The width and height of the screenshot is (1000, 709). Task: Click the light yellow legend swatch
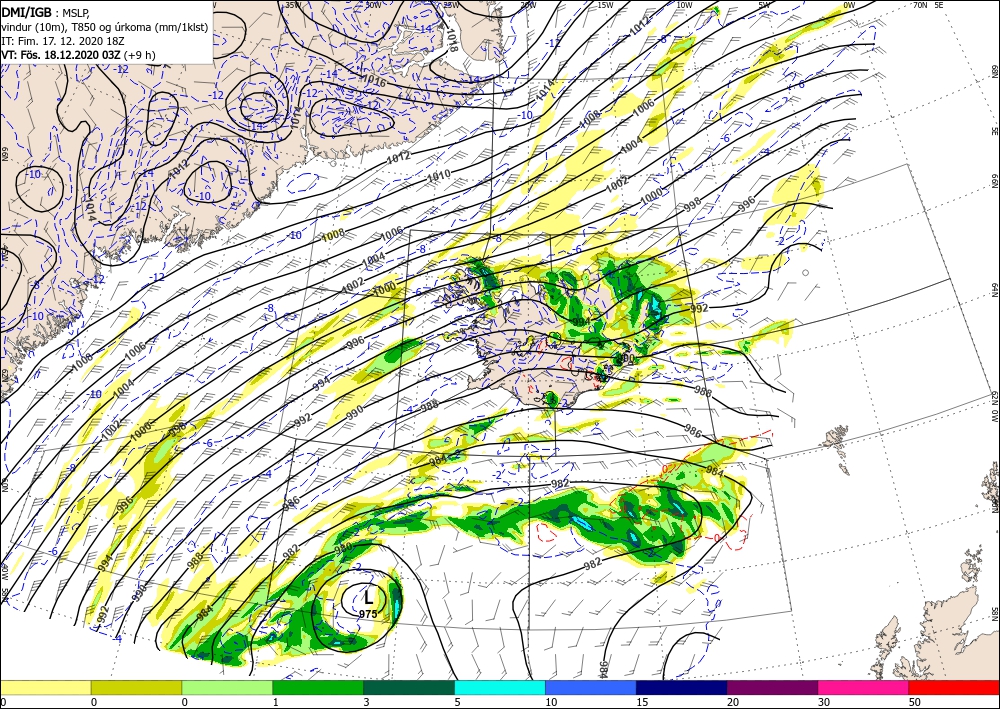tap(45, 687)
